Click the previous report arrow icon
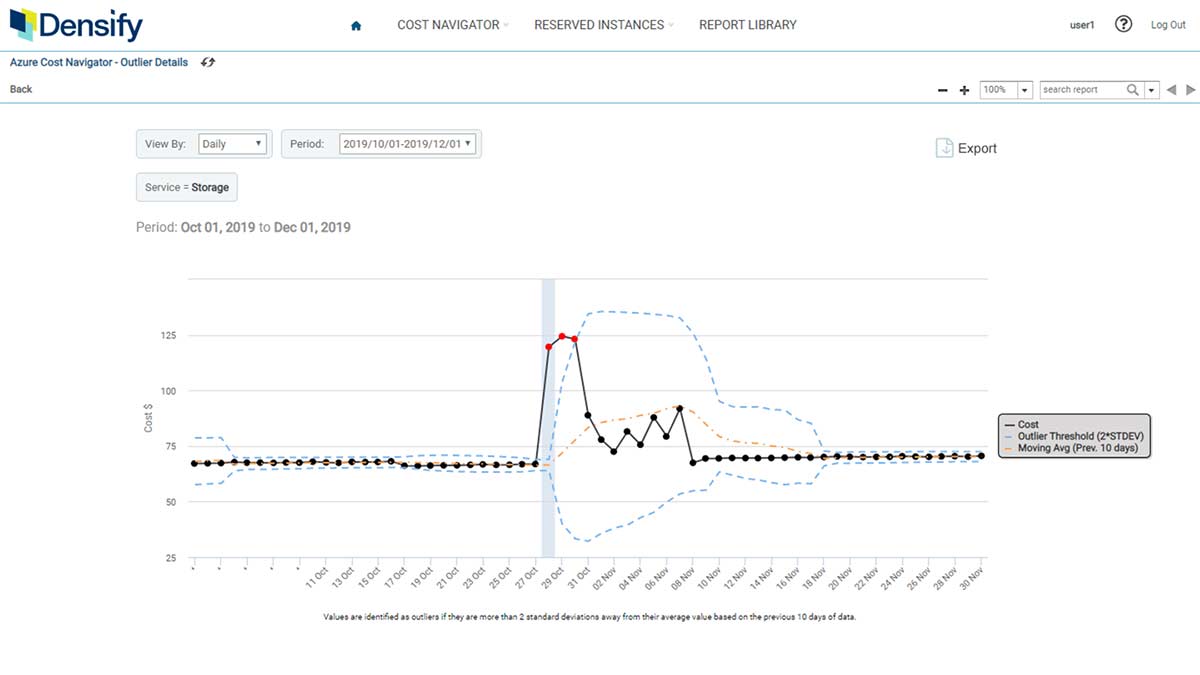 [1170, 89]
